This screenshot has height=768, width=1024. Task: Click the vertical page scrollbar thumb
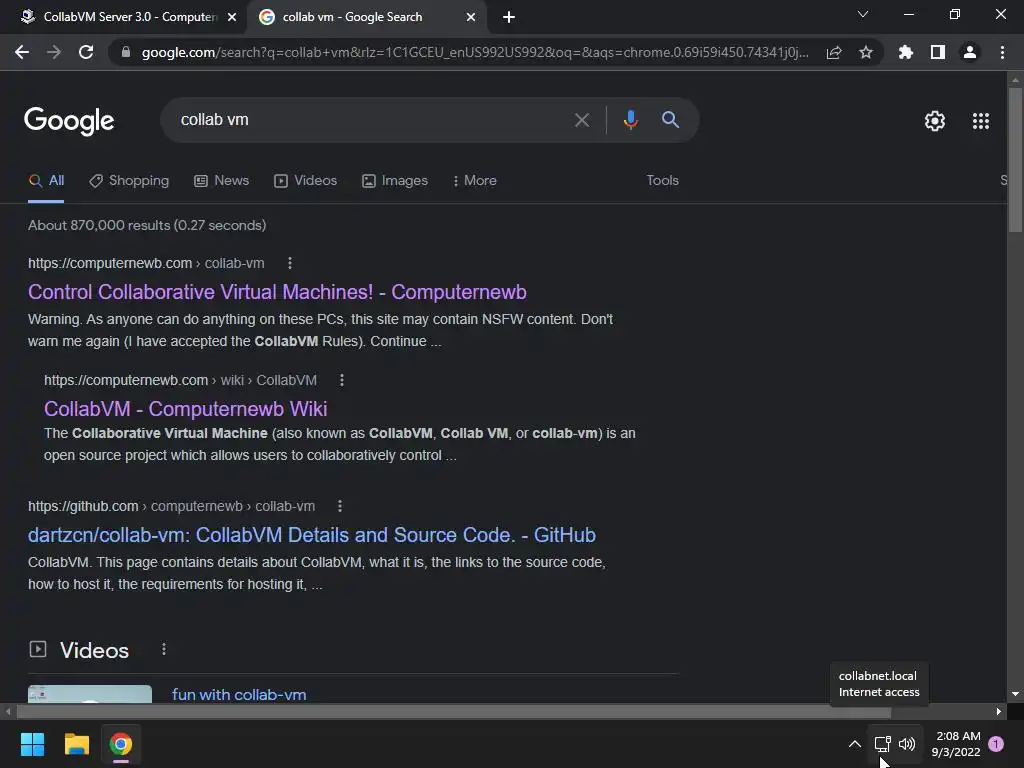click(x=1015, y=159)
